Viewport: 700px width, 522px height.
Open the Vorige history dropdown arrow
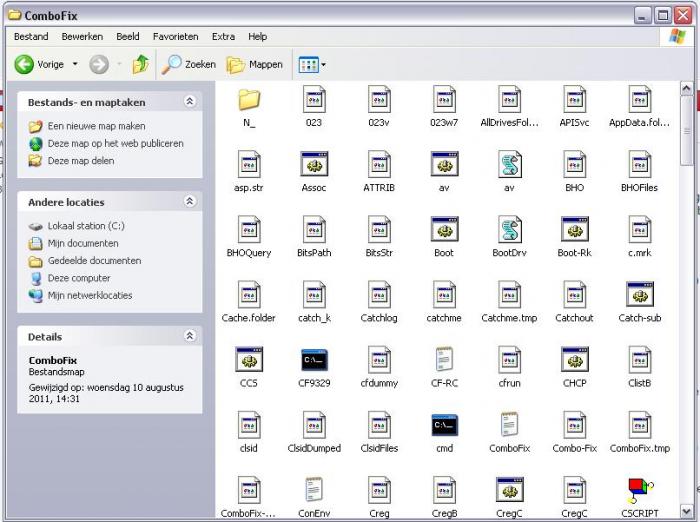(75, 64)
